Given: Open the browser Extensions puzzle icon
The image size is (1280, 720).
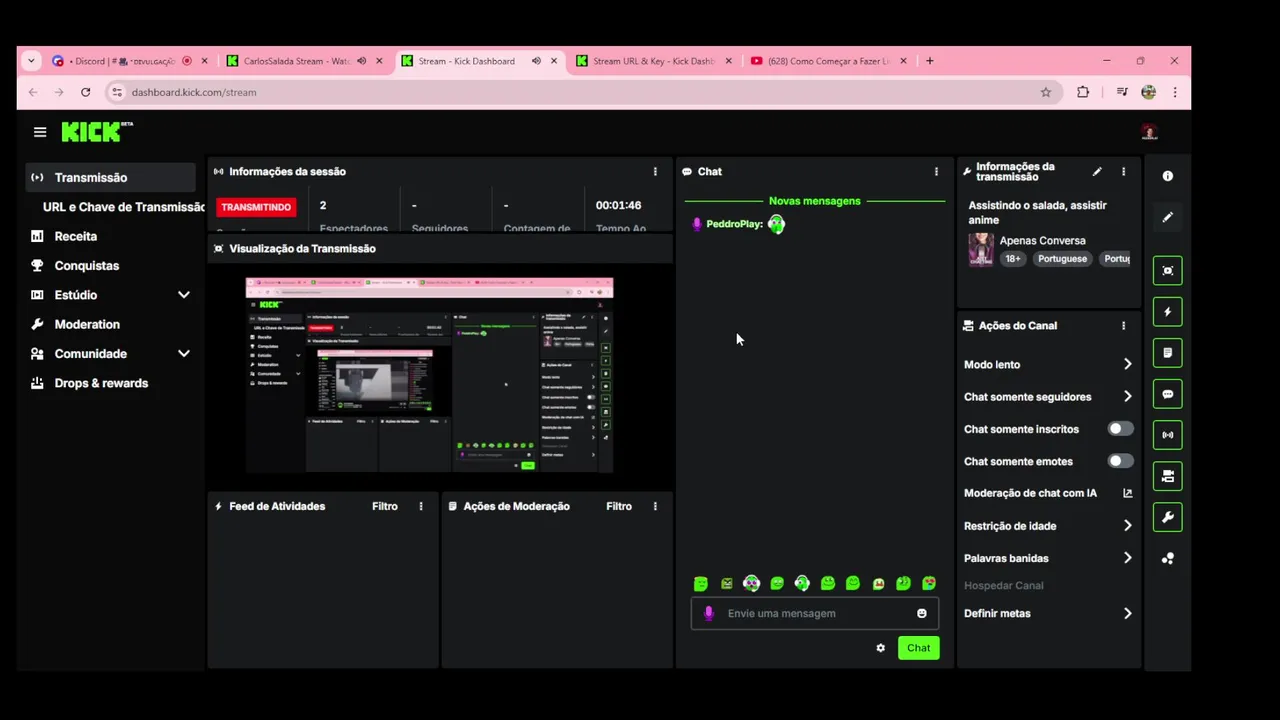Looking at the screenshot, I should pyautogui.click(x=1083, y=92).
